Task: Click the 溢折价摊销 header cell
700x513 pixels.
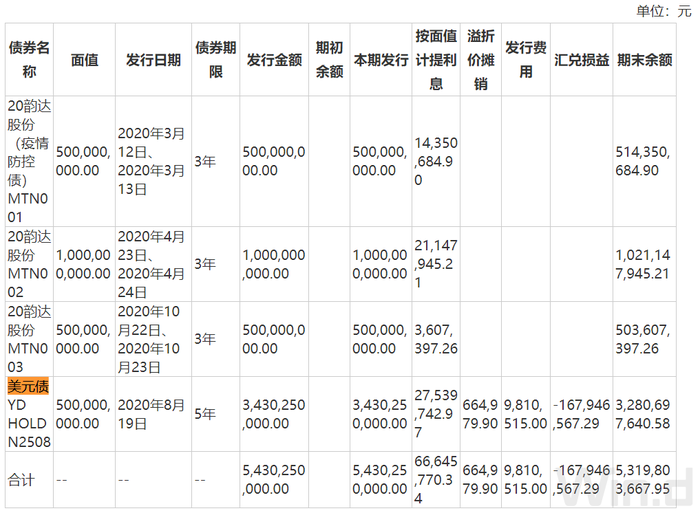Action: point(481,59)
